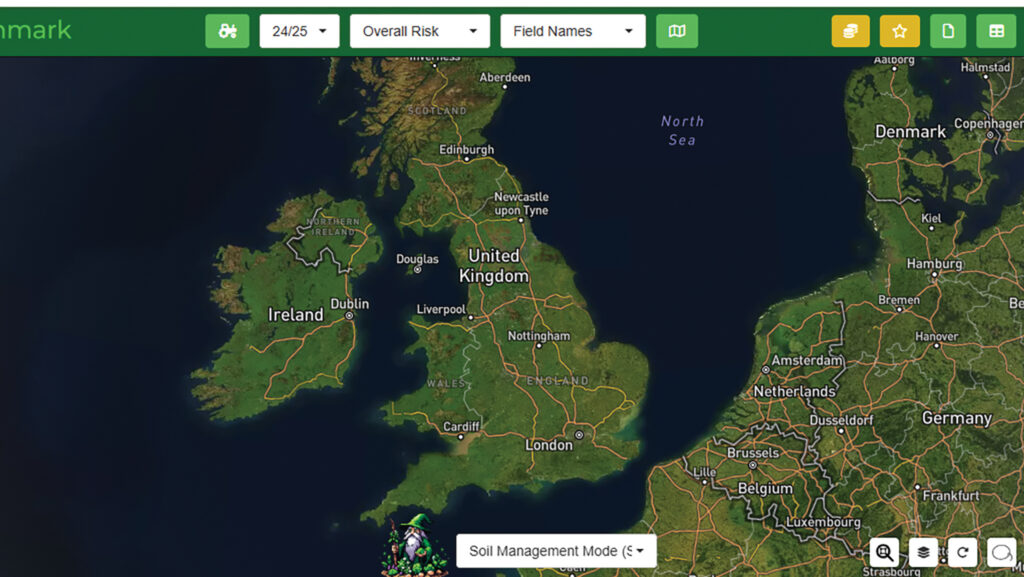
Task: Click London city label on map
Action: [x=549, y=445]
